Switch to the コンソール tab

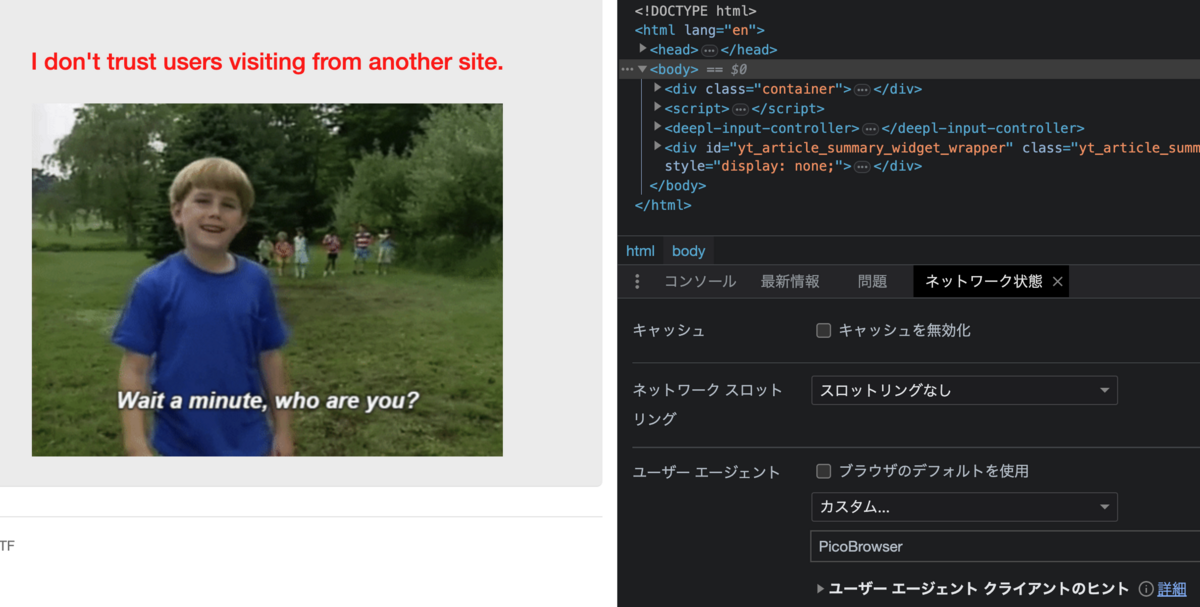[x=700, y=282]
